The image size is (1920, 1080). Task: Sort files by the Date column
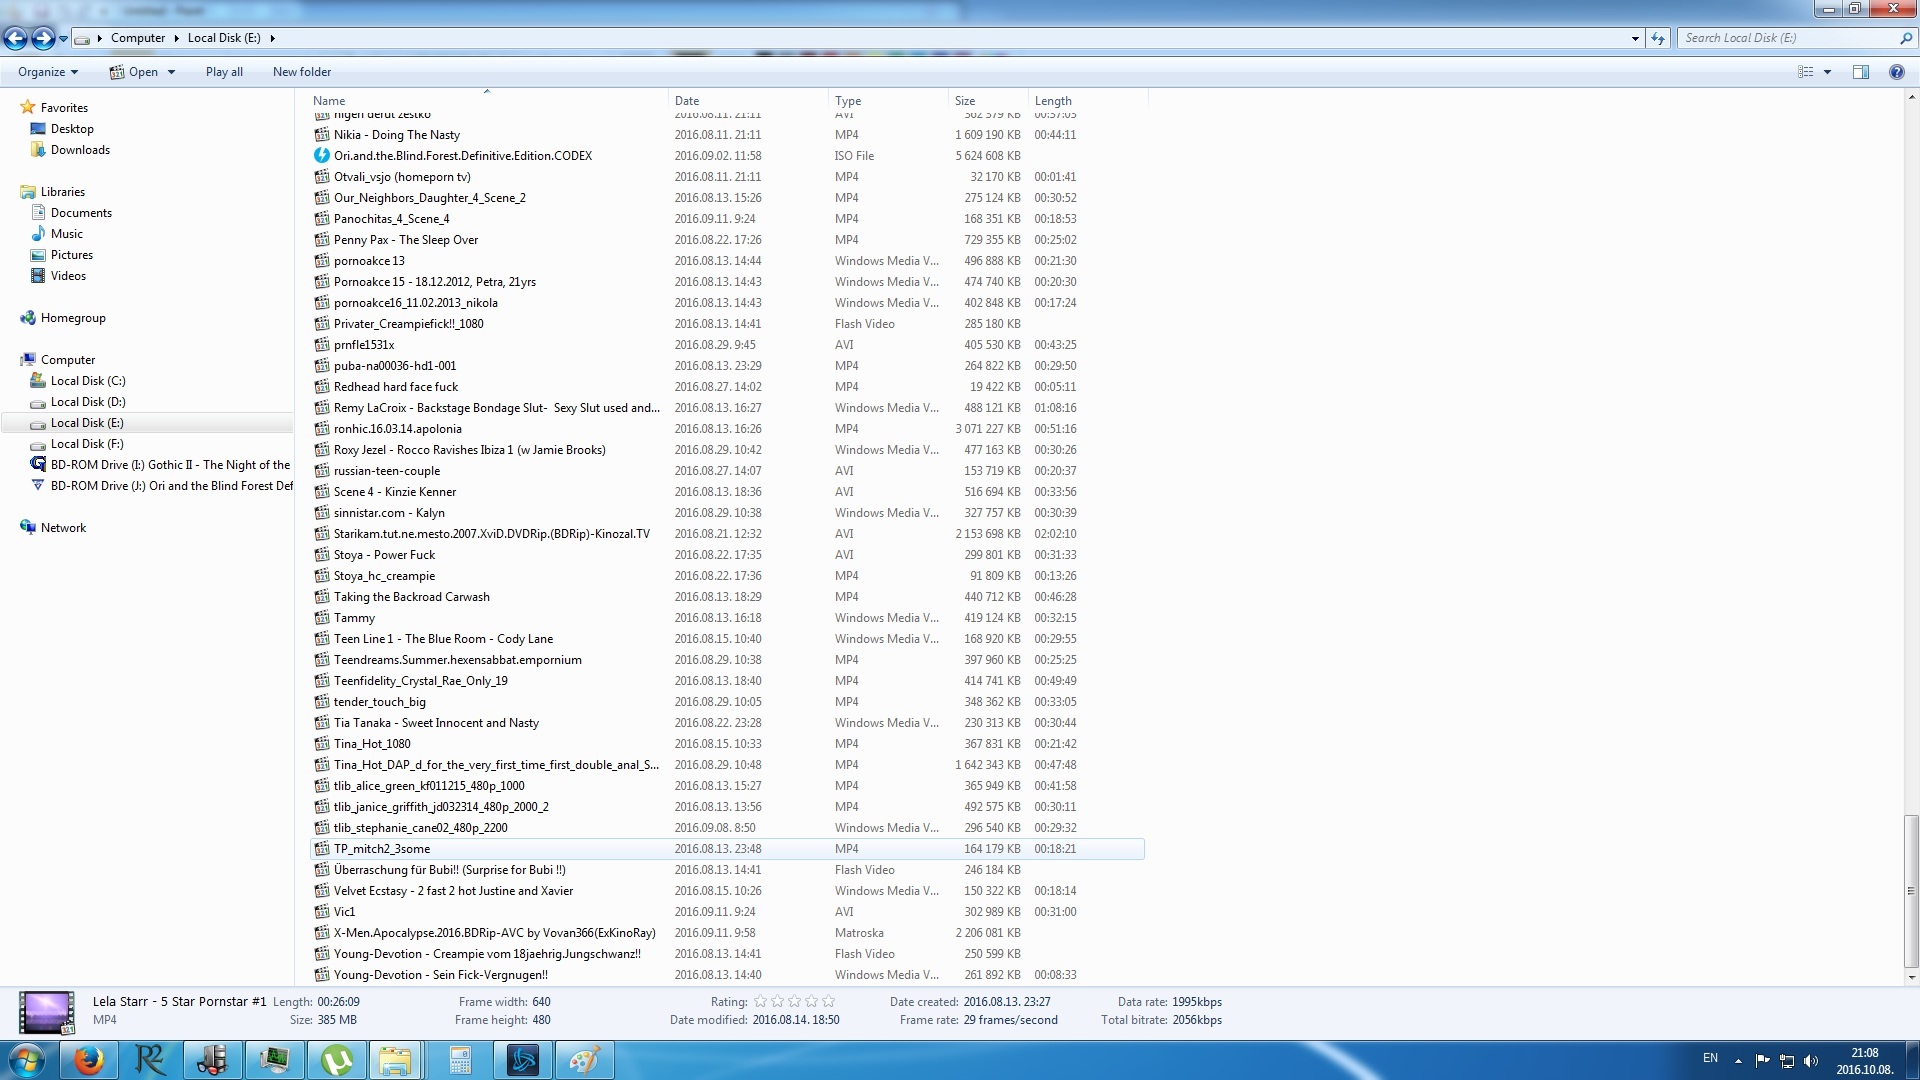click(x=748, y=101)
